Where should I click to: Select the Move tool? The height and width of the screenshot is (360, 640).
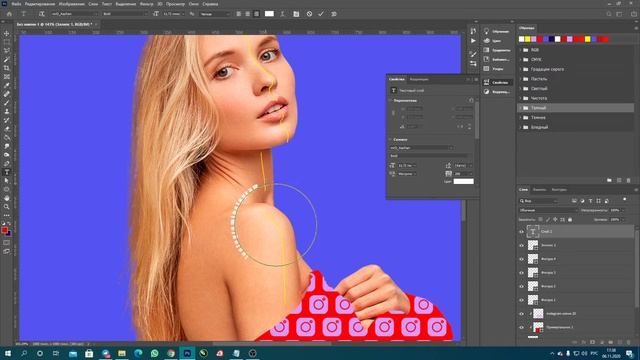point(7,33)
